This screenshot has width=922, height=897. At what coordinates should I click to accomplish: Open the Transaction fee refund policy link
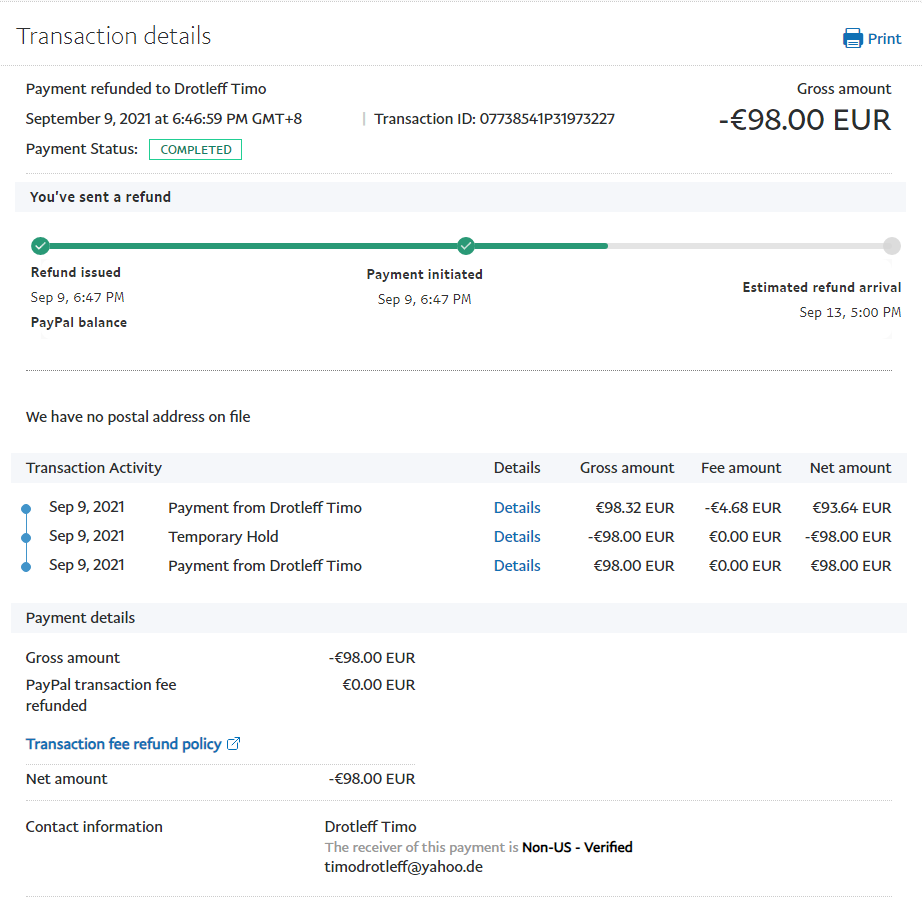click(x=123, y=744)
